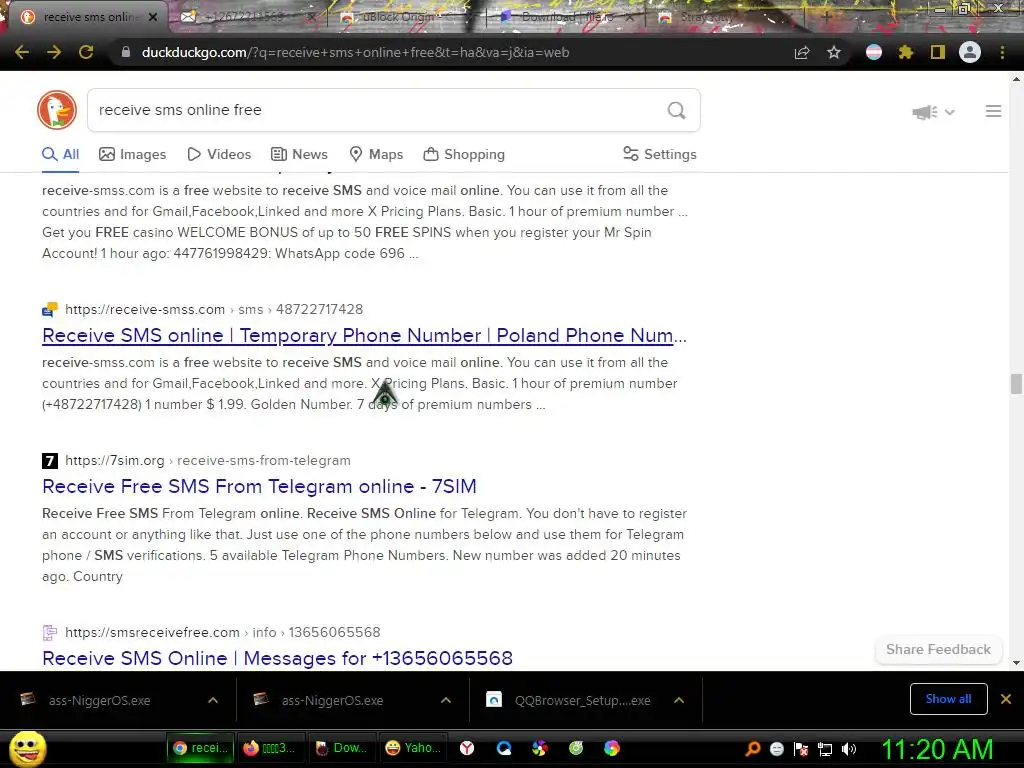Screen dimensions: 1024x768
Task: Click the flag with red X tray icon
Action: (x=801, y=749)
